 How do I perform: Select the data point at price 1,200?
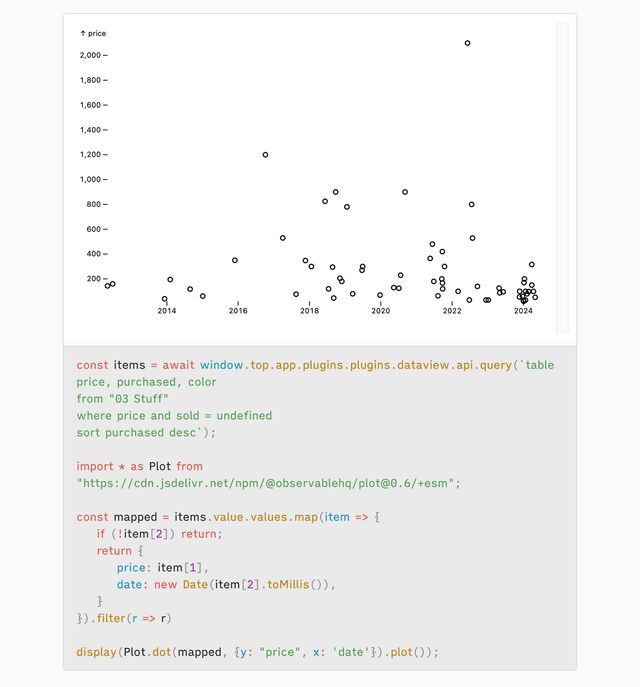[265, 155]
